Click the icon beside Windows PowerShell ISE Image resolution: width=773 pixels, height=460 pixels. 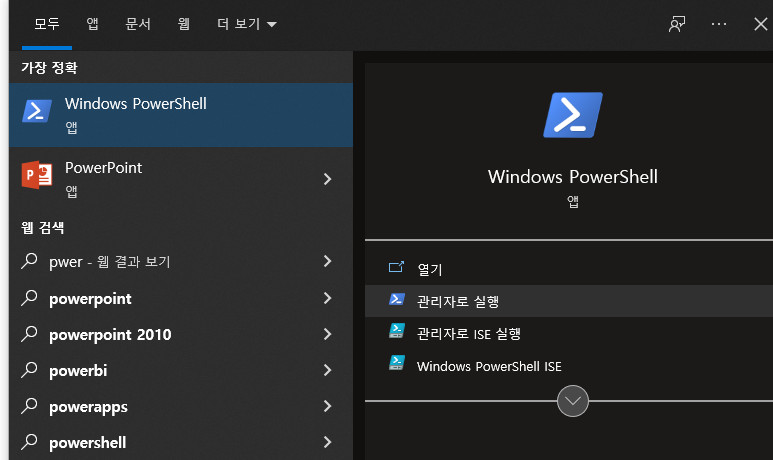[x=397, y=363]
